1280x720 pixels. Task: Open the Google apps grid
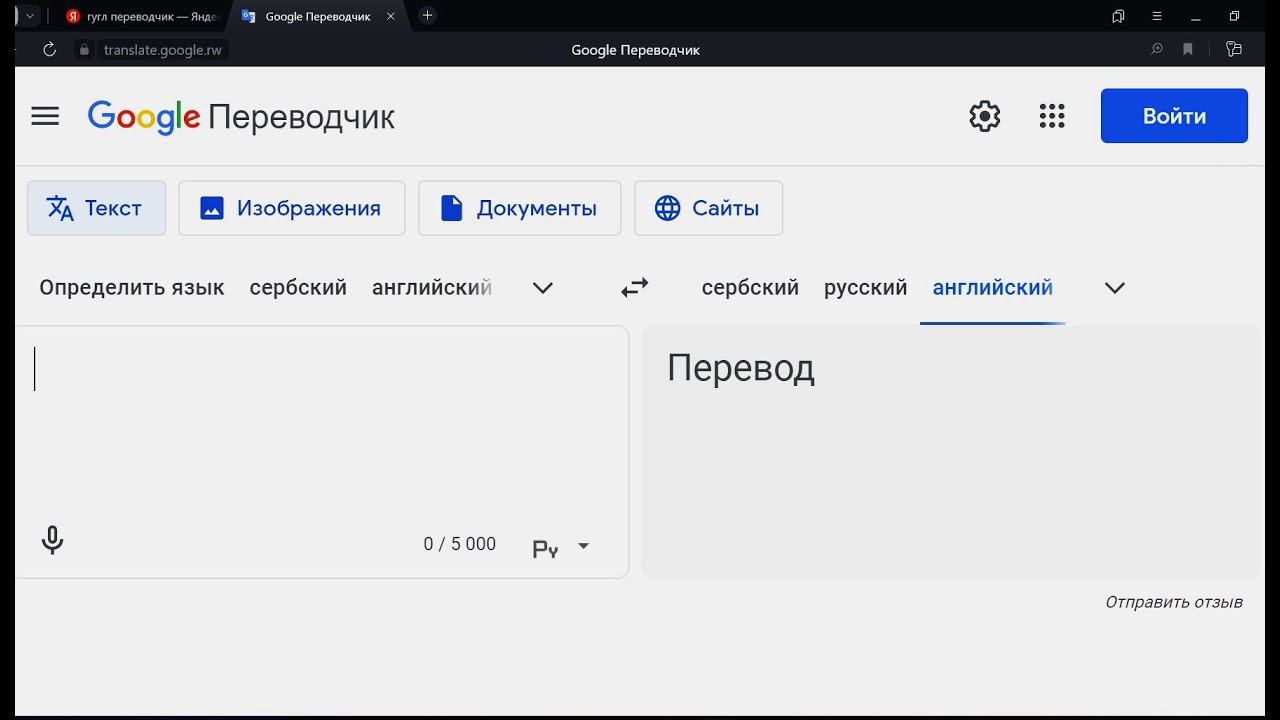tap(1052, 116)
